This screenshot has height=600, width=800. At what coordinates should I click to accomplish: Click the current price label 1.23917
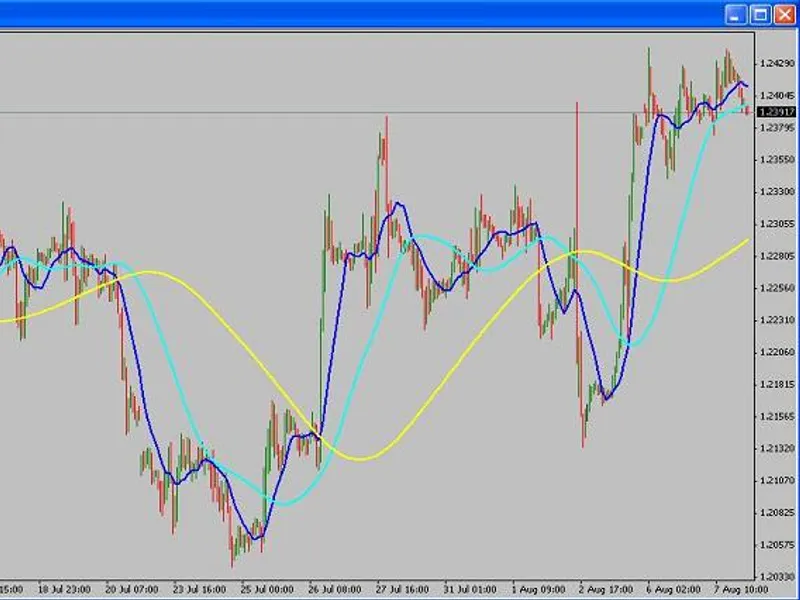click(x=777, y=112)
